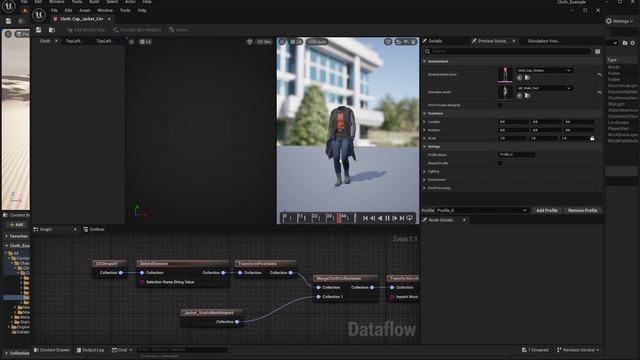
Task: Open Revision Control in the status bar
Action: pos(578,350)
